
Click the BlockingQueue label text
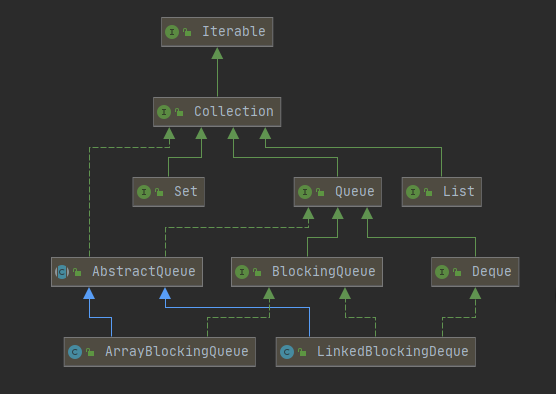click(323, 272)
